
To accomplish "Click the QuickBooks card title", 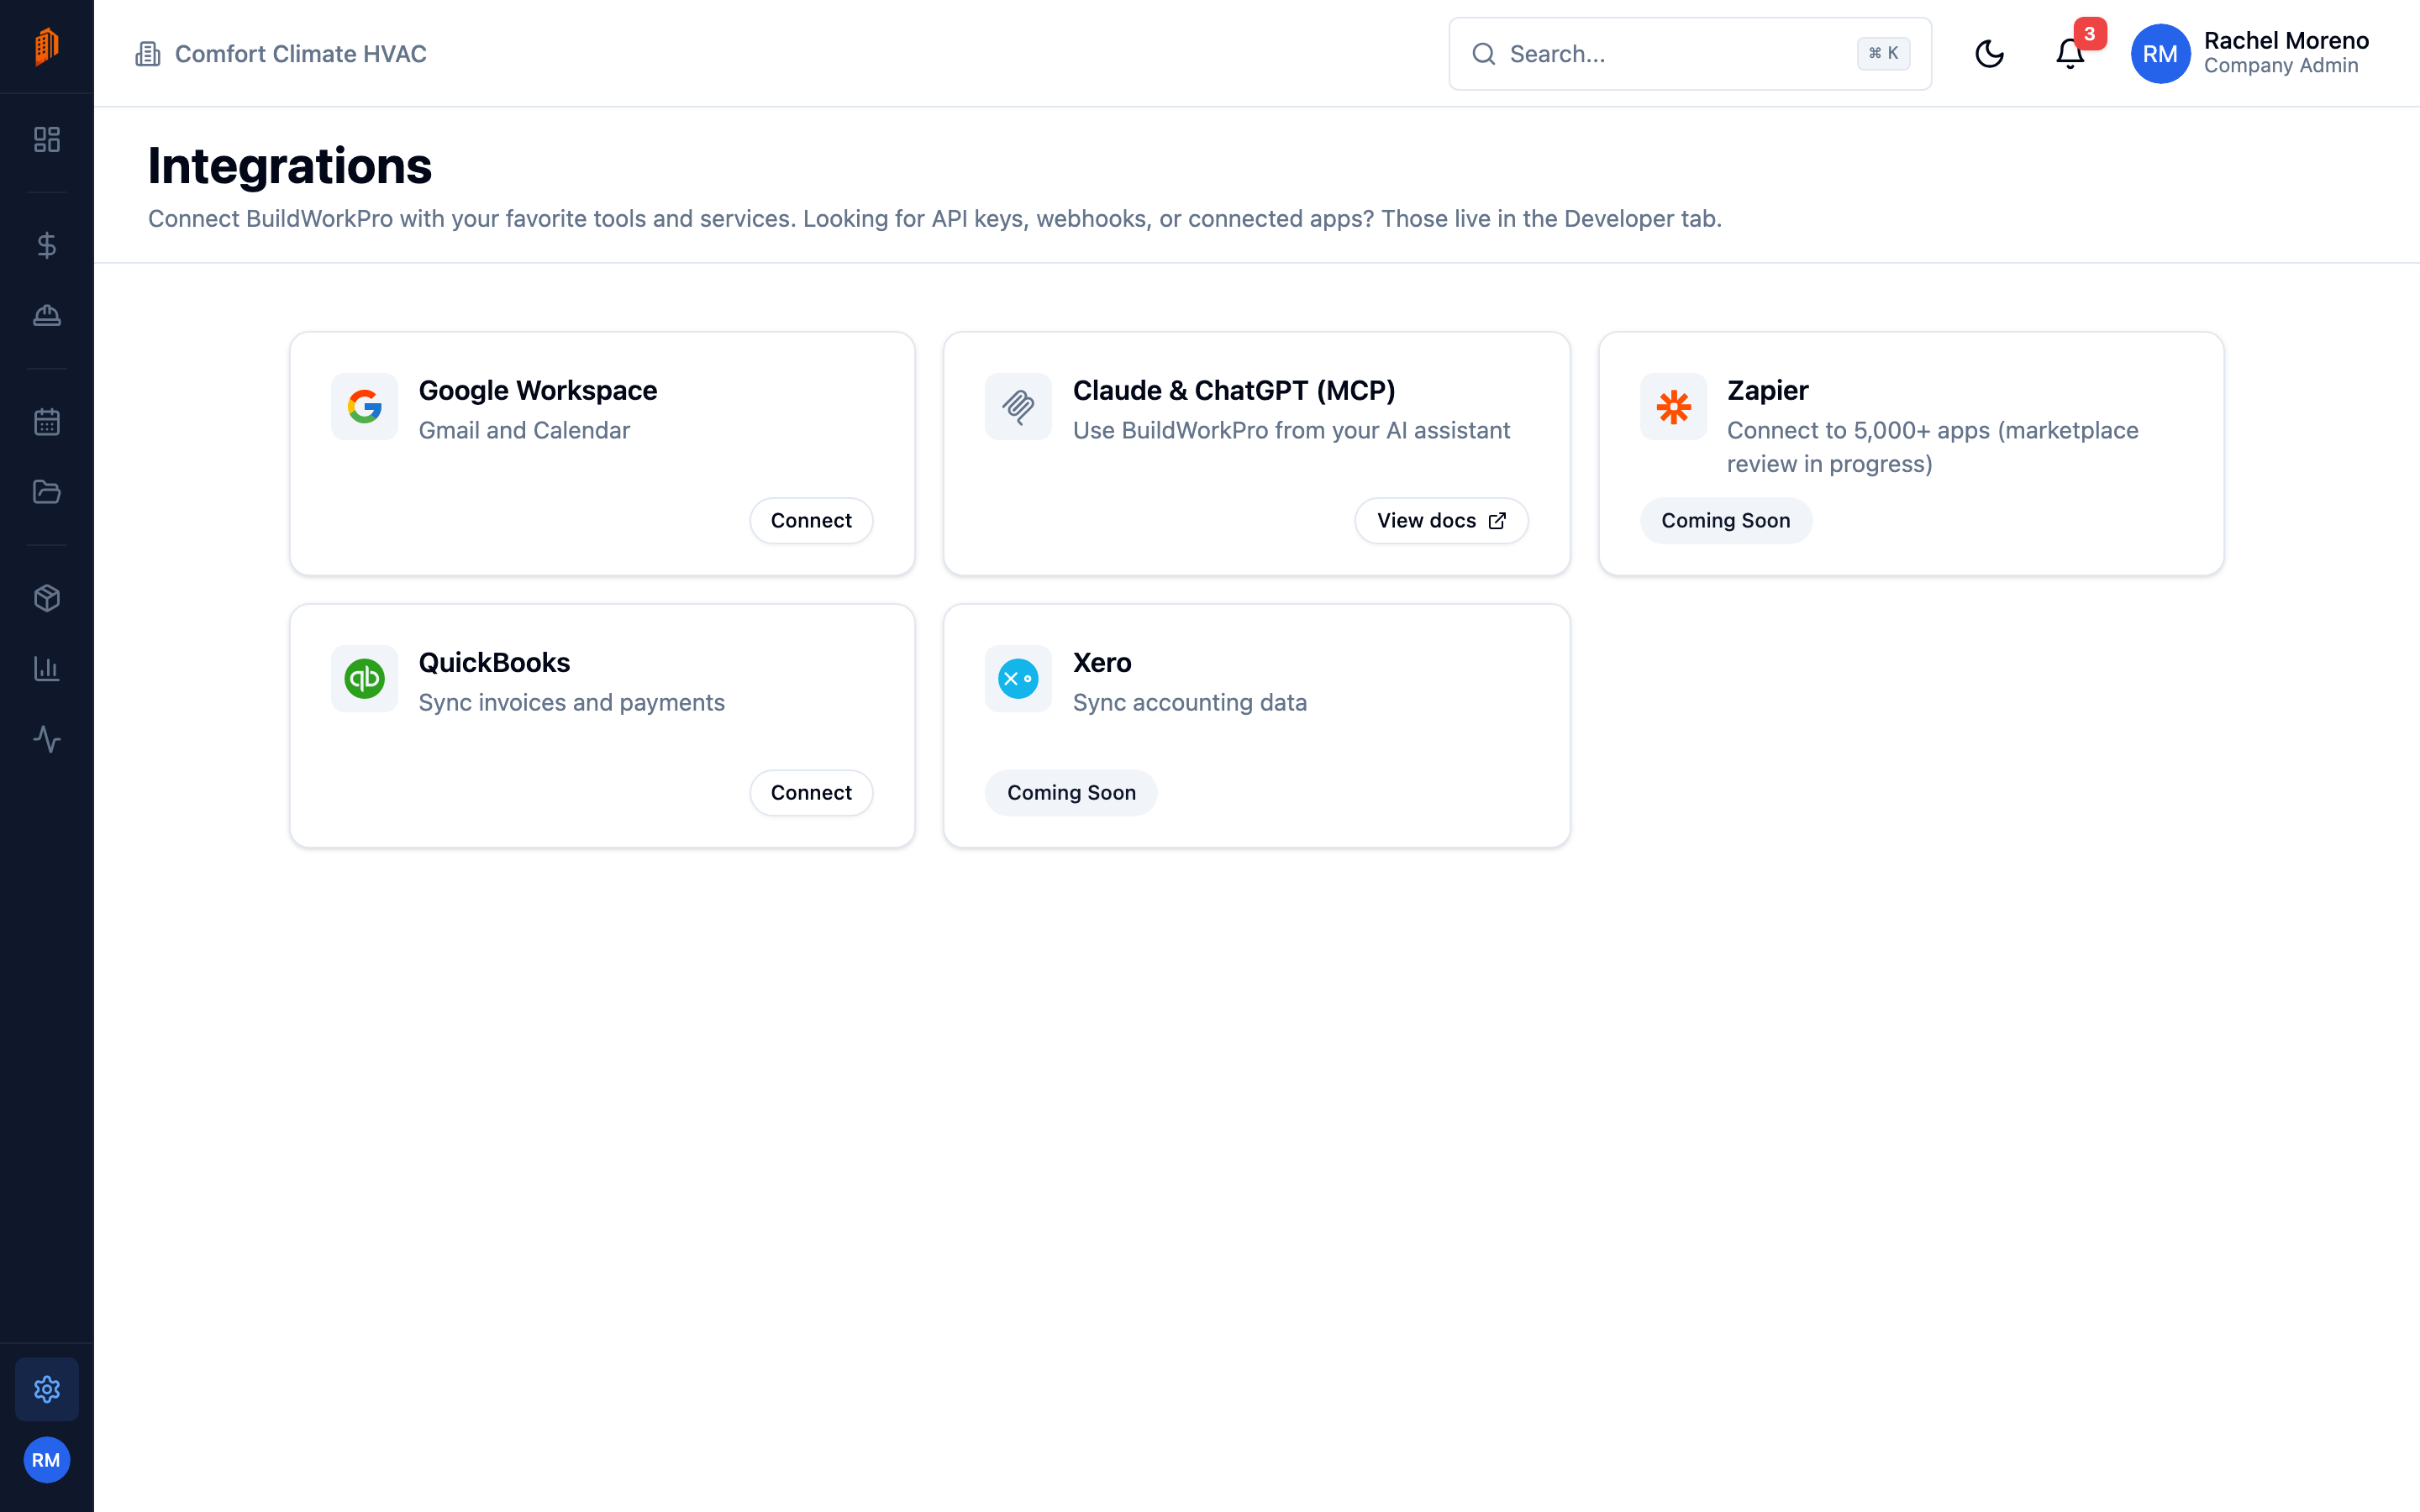I will point(494,663).
